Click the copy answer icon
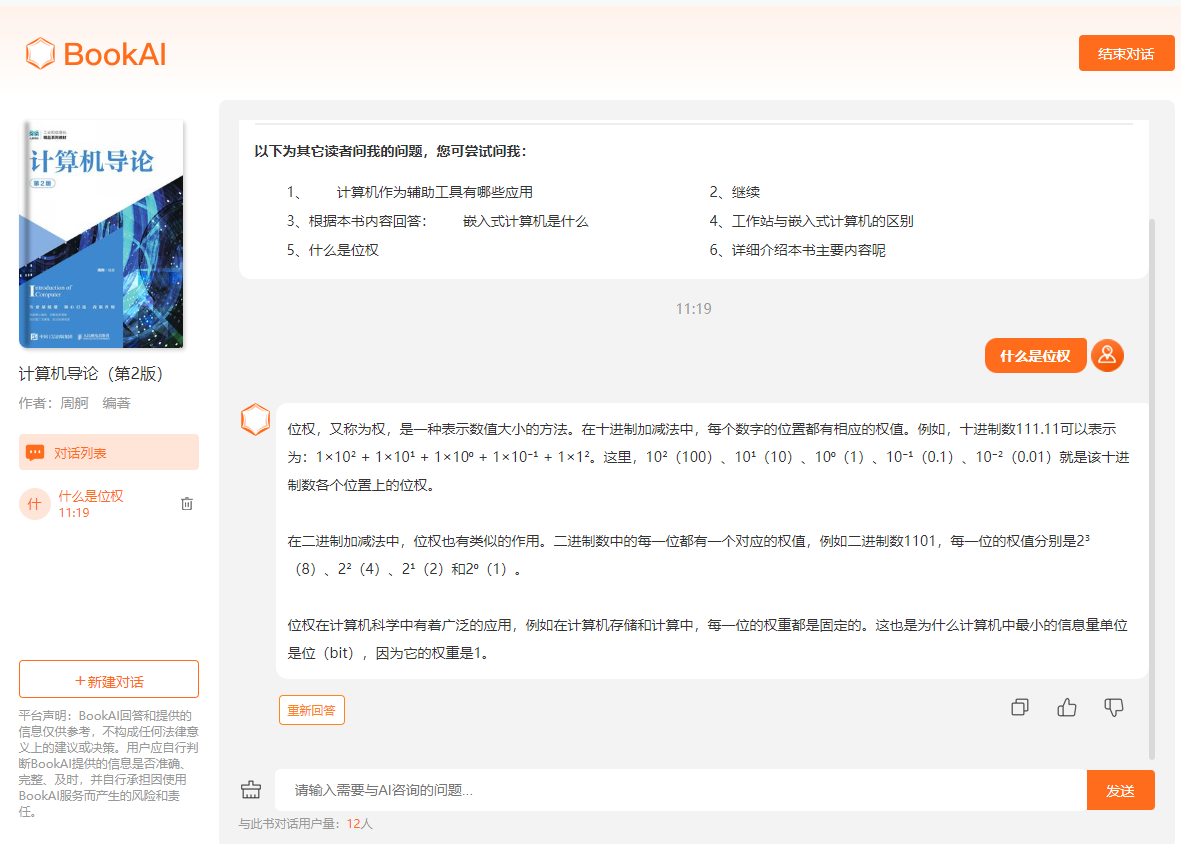The height and width of the screenshot is (844, 1181). click(1019, 708)
